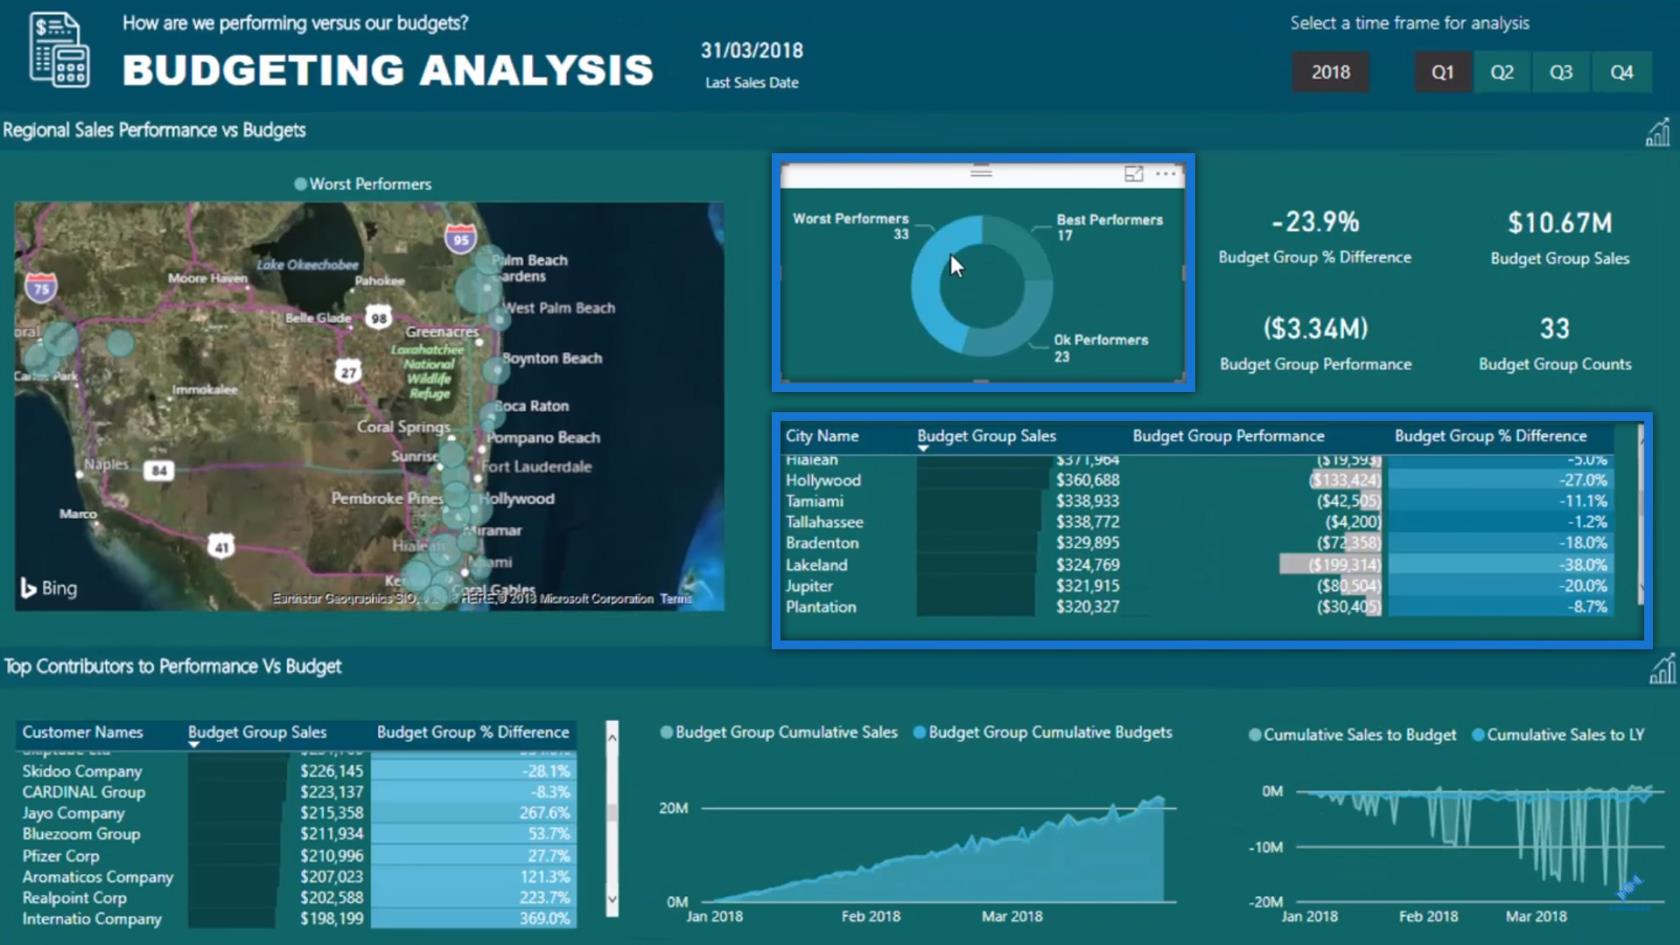Open the regional sales chart icon
The image size is (1680, 945).
tap(1658, 132)
